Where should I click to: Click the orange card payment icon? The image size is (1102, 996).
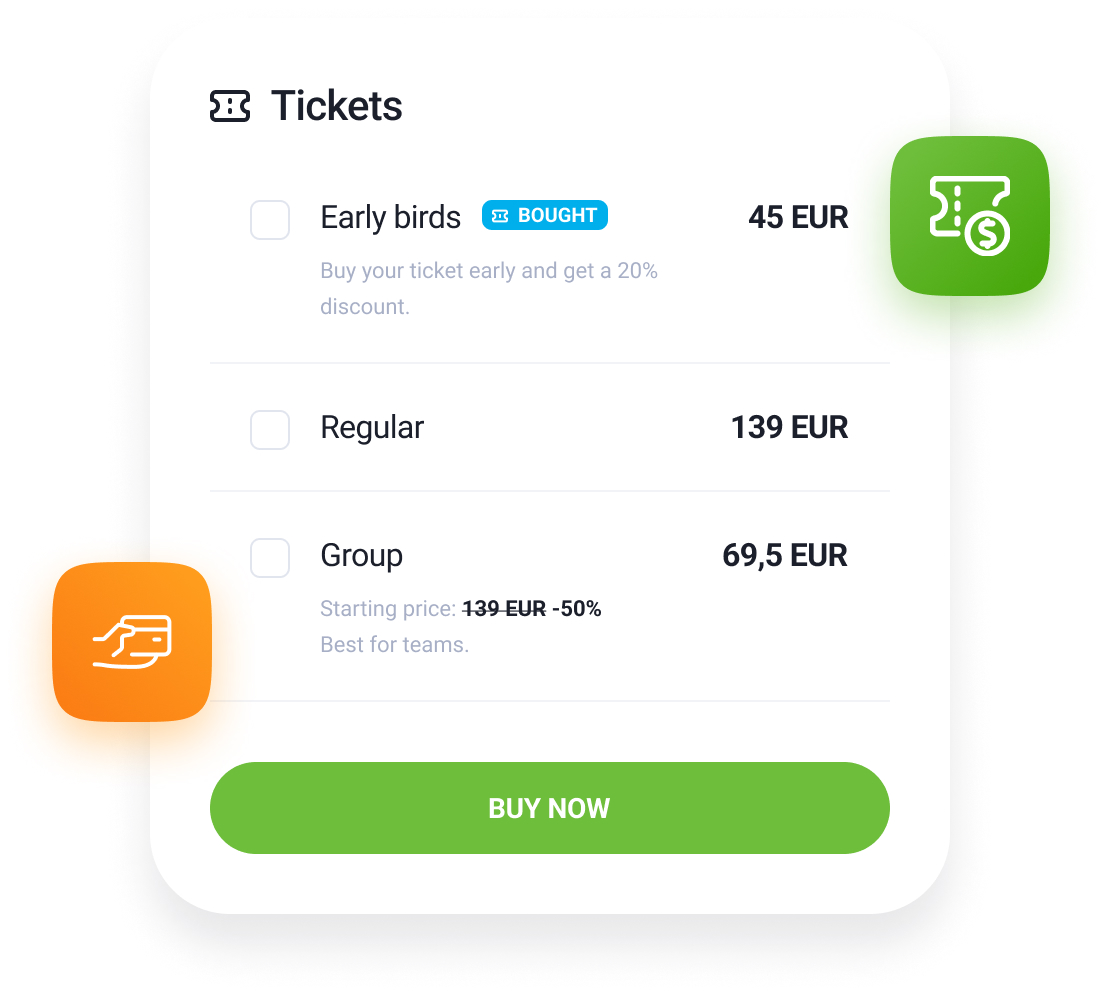132,642
